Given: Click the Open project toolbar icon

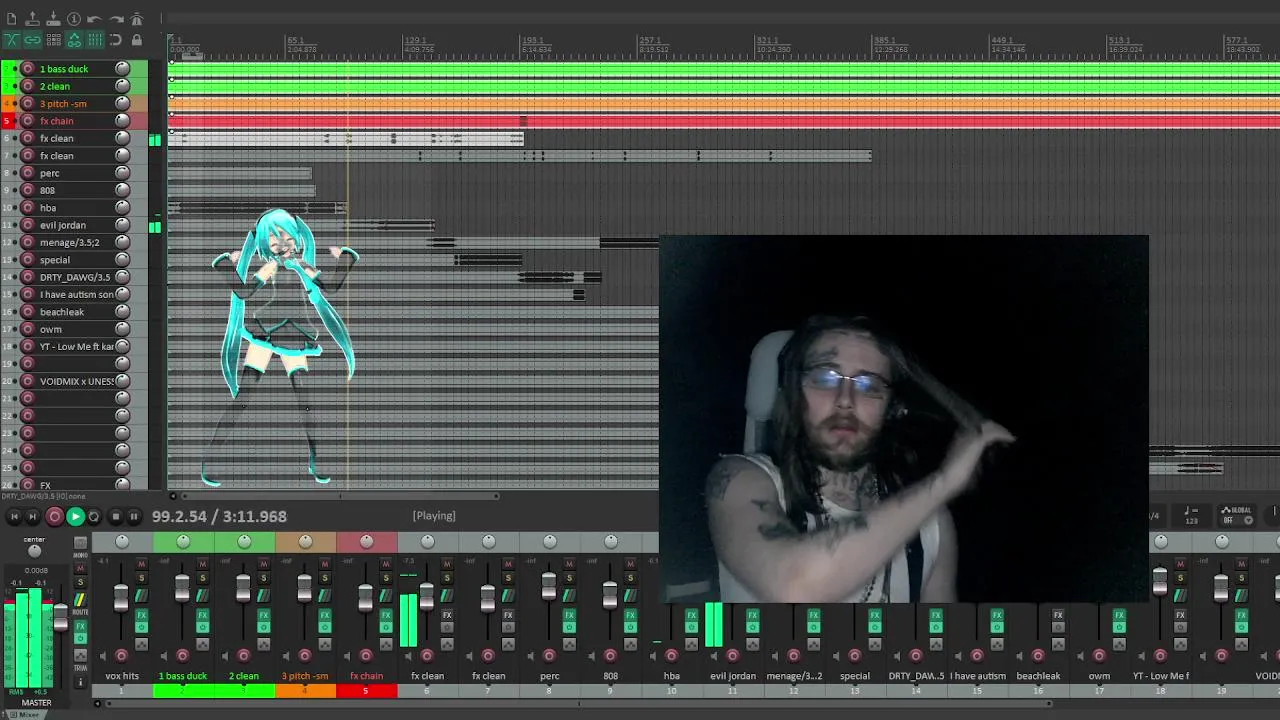Looking at the screenshot, I should [32, 19].
